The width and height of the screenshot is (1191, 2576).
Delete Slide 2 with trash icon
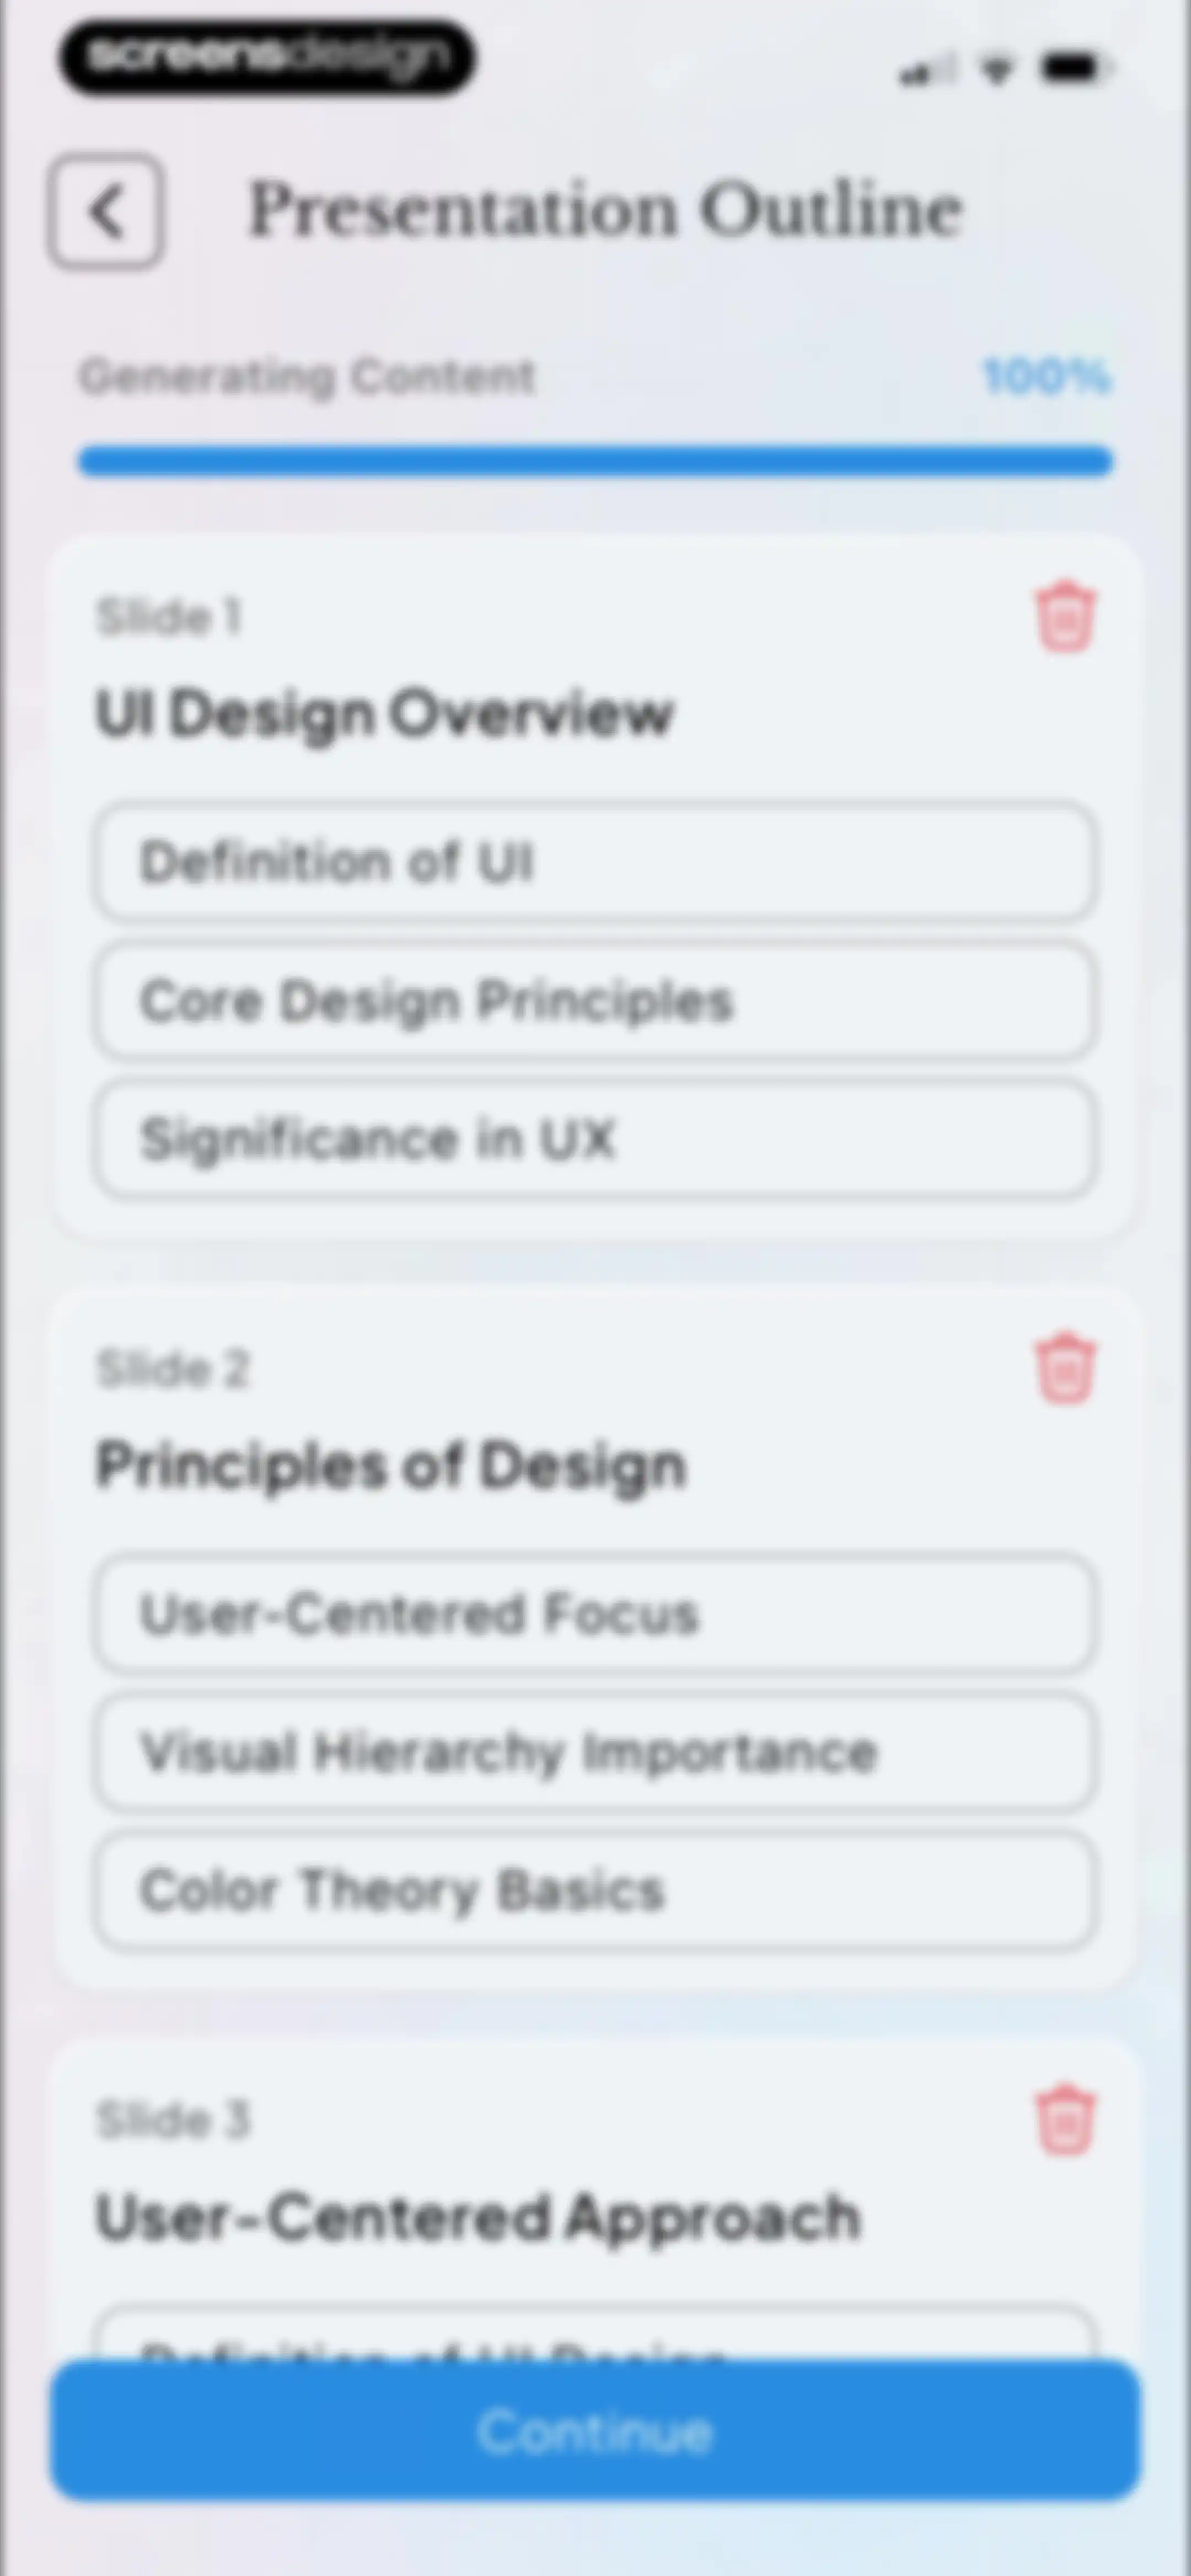(x=1065, y=1368)
